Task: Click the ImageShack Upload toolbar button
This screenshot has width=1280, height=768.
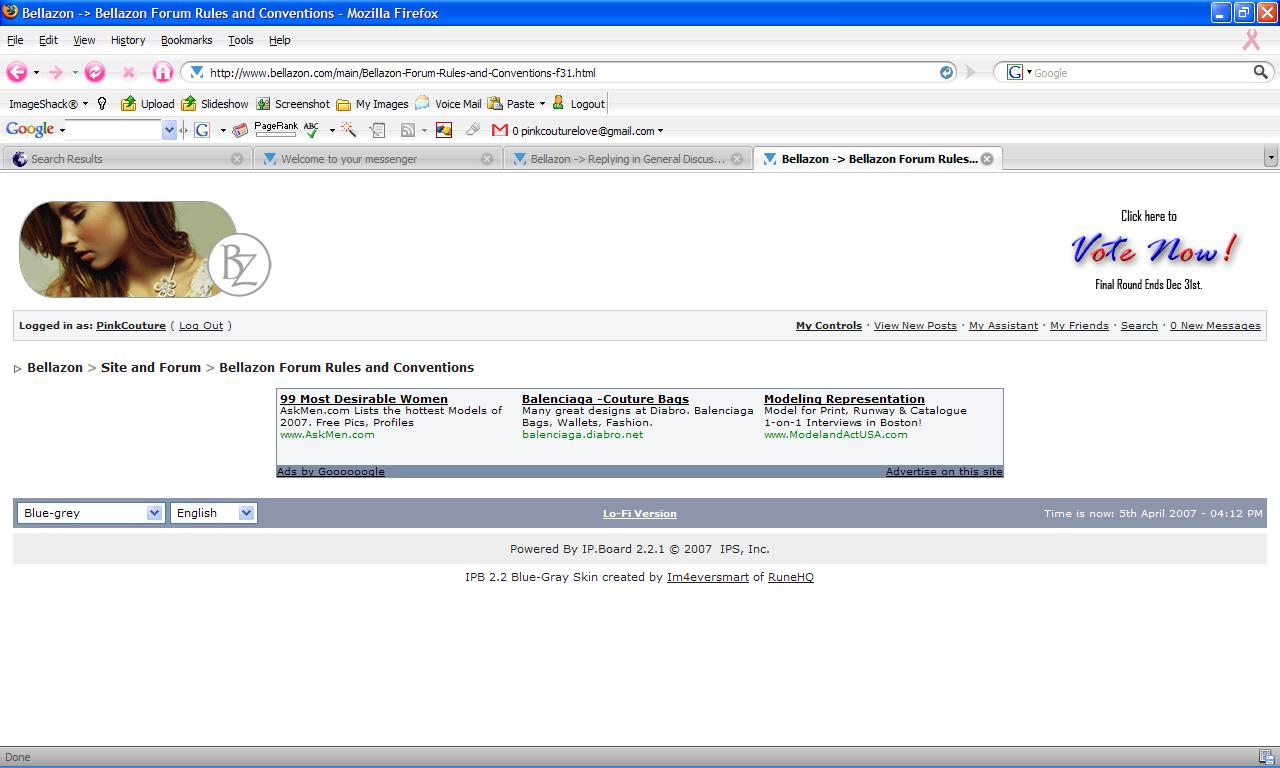Action: click(147, 104)
